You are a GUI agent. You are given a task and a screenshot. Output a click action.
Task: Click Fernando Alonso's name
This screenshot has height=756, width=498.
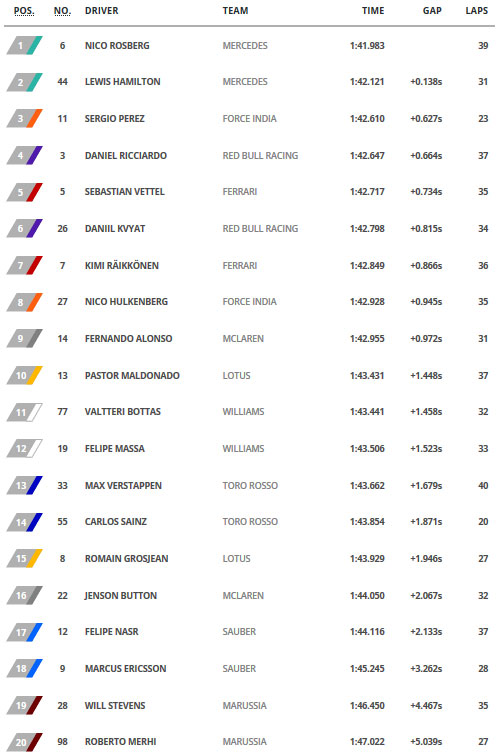tap(128, 338)
